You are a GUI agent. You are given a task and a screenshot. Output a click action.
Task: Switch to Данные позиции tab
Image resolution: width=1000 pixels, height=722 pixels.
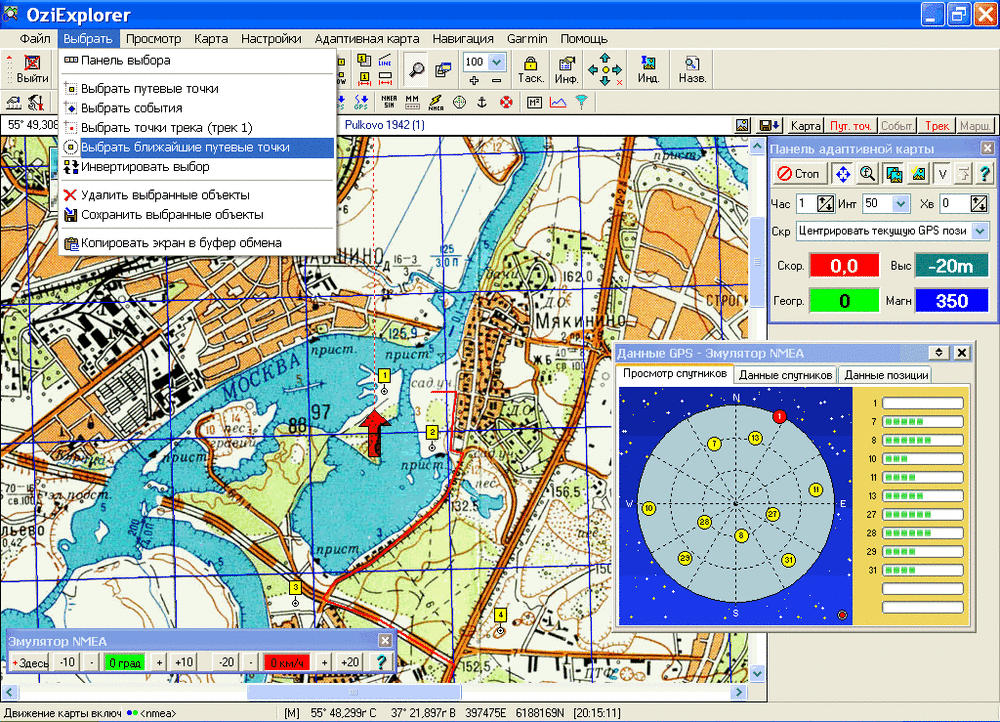pyautogui.click(x=886, y=375)
